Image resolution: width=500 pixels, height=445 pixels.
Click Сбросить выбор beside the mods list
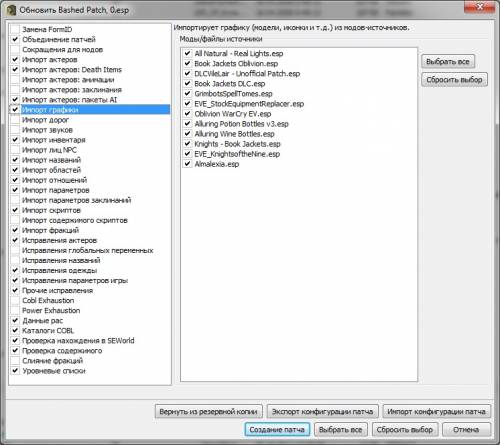pyautogui.click(x=454, y=80)
